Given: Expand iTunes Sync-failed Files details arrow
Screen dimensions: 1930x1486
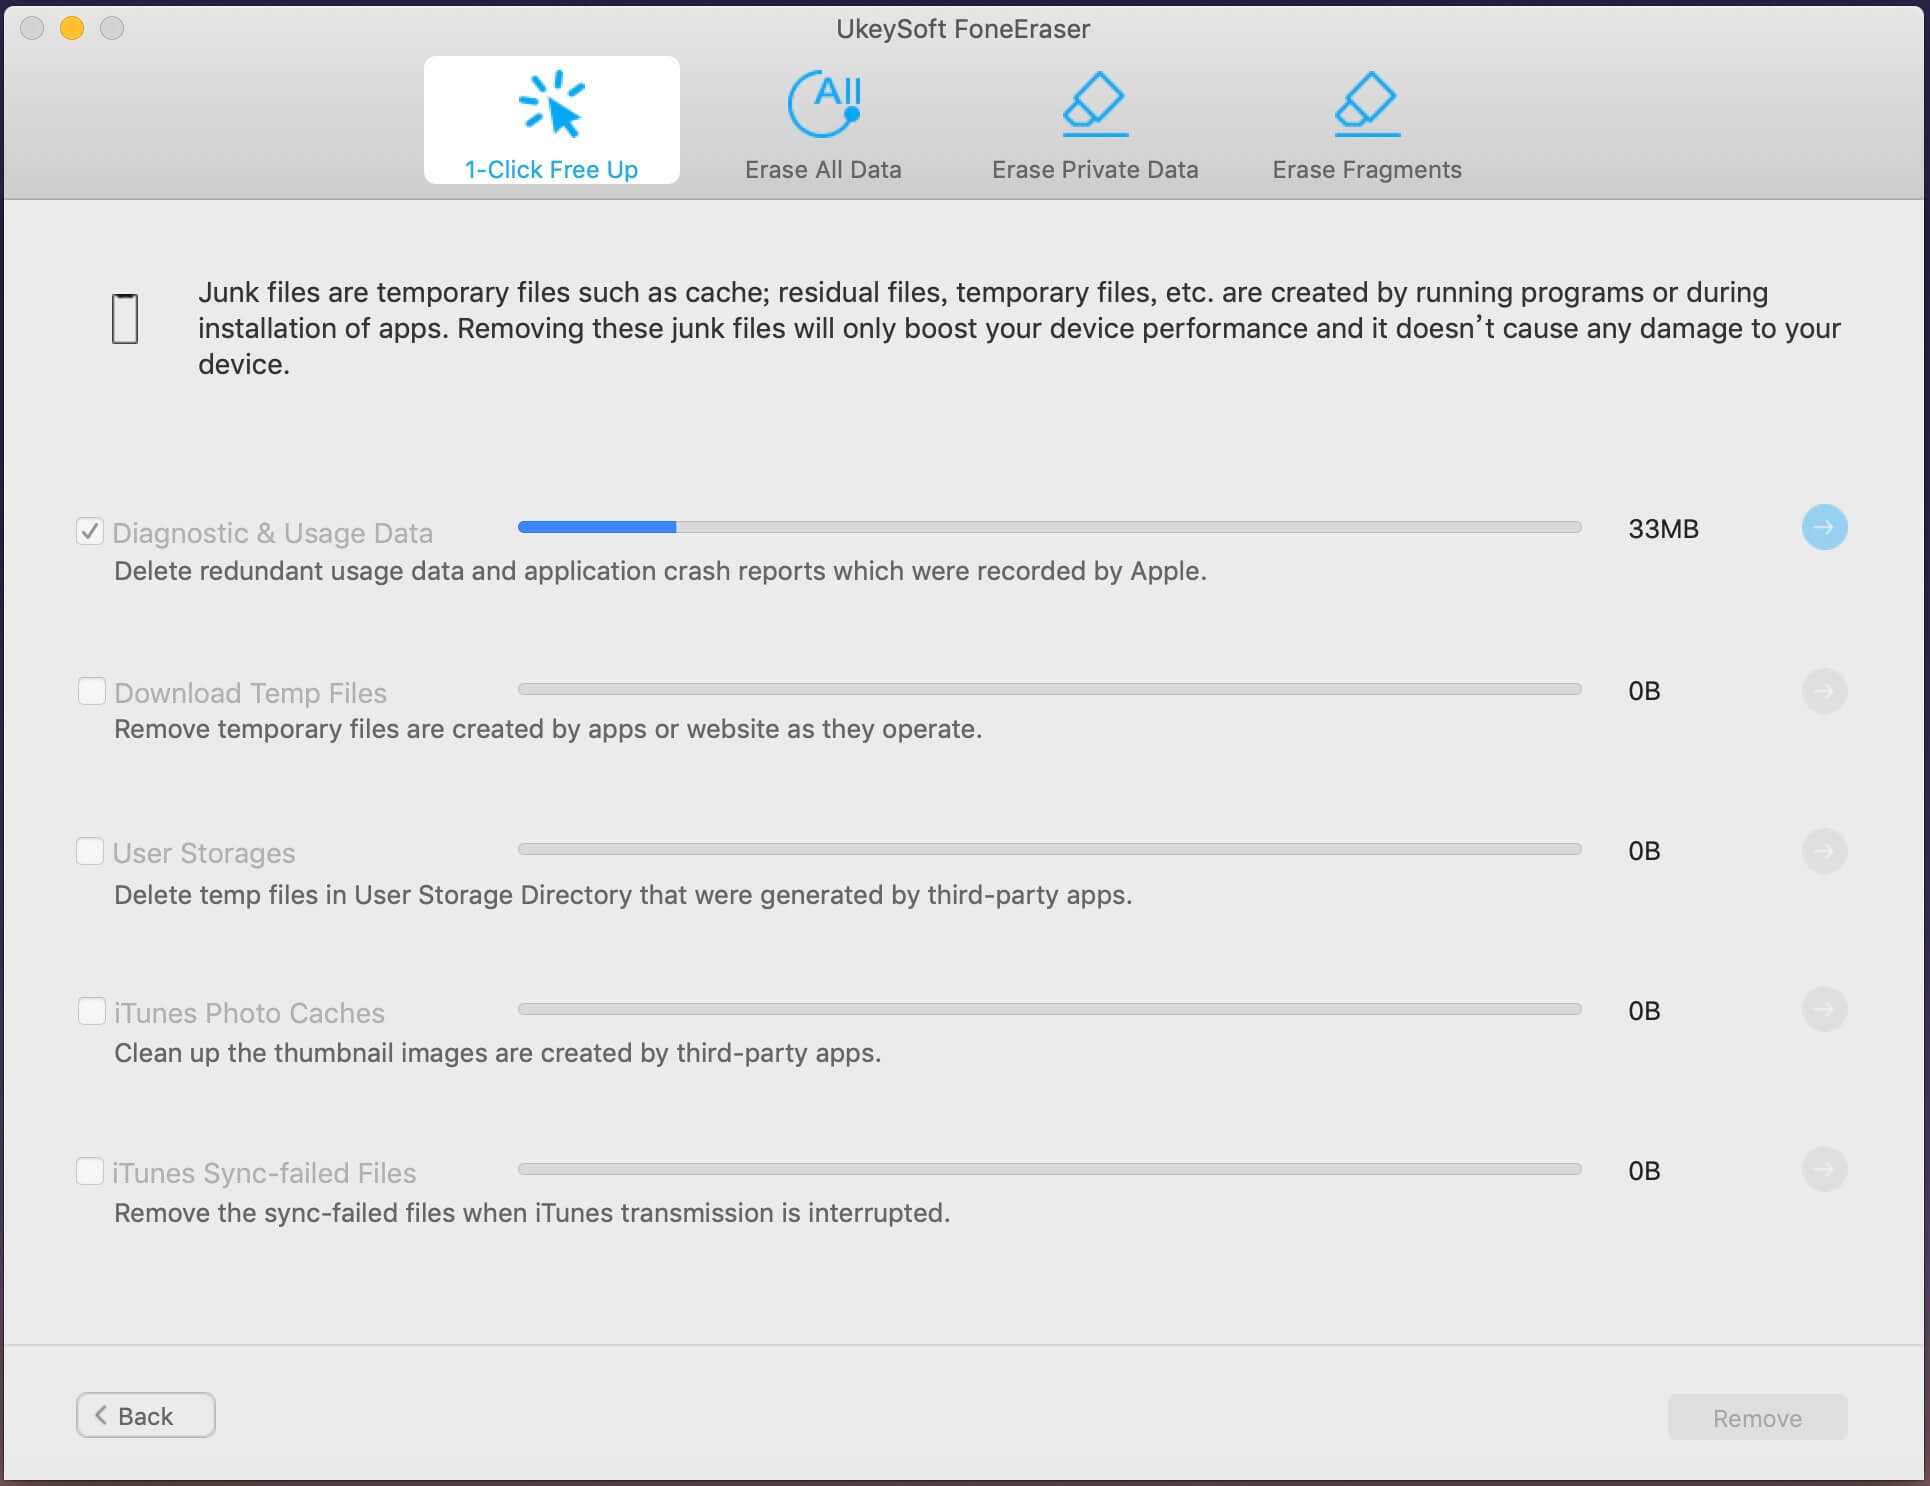Looking at the screenshot, I should (1823, 1169).
